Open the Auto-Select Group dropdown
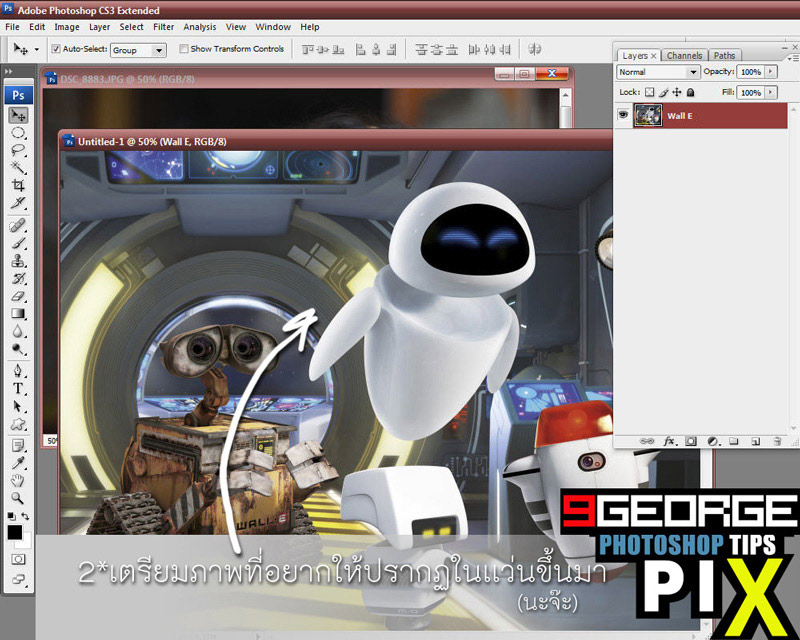The height and width of the screenshot is (640, 800). [x=159, y=50]
